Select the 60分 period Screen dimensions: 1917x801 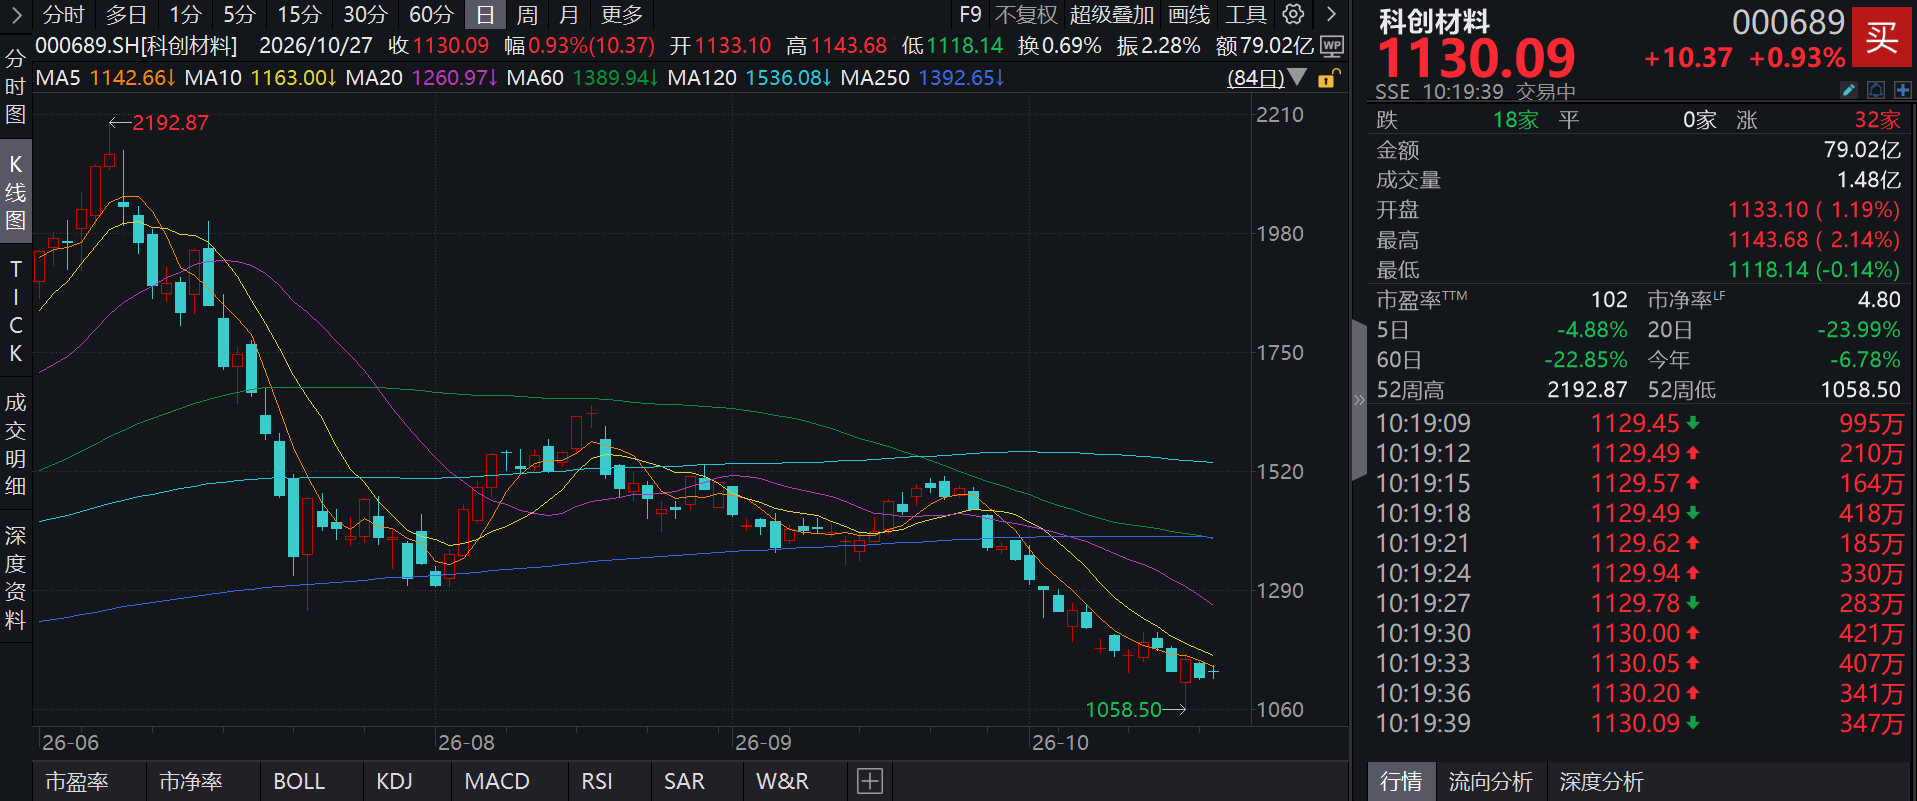(431, 15)
